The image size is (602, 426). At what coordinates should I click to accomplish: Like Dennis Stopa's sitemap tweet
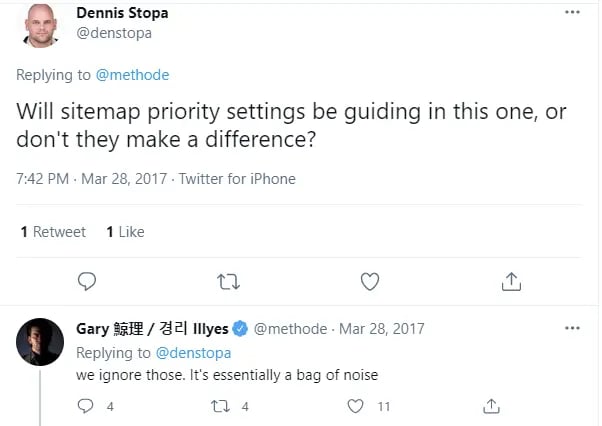pos(370,281)
